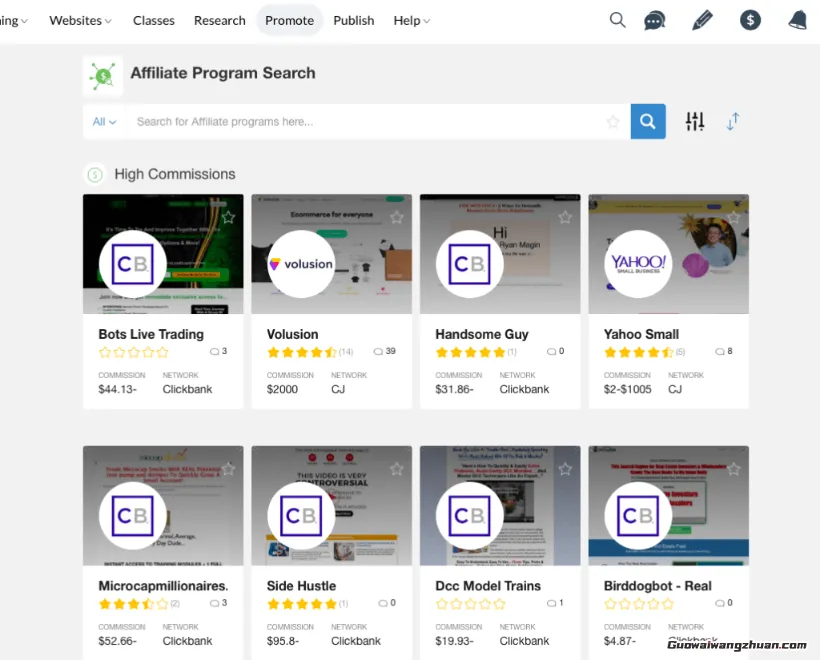Click the Yahoo Small Business logo circle
This screenshot has height=660, width=820.
tap(638, 264)
